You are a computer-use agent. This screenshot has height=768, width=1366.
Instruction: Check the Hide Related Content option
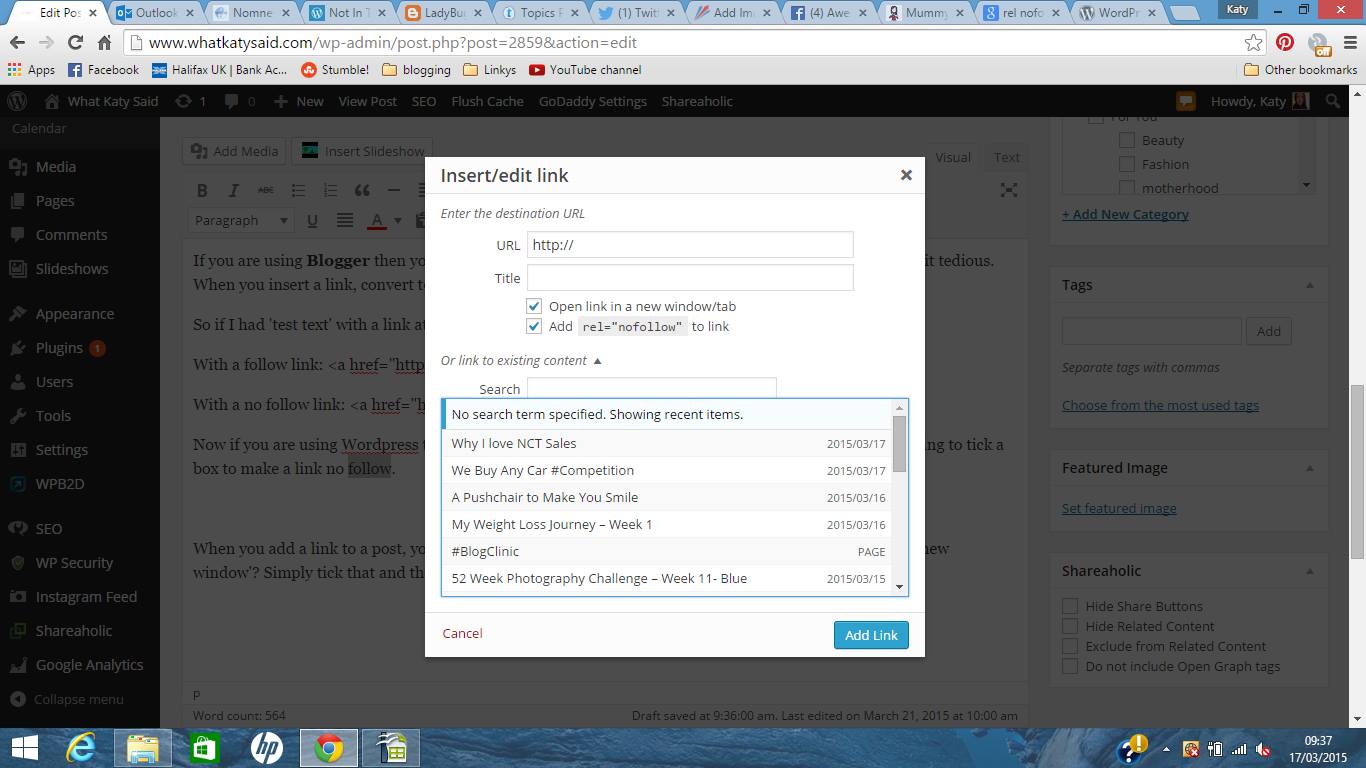(1070, 626)
